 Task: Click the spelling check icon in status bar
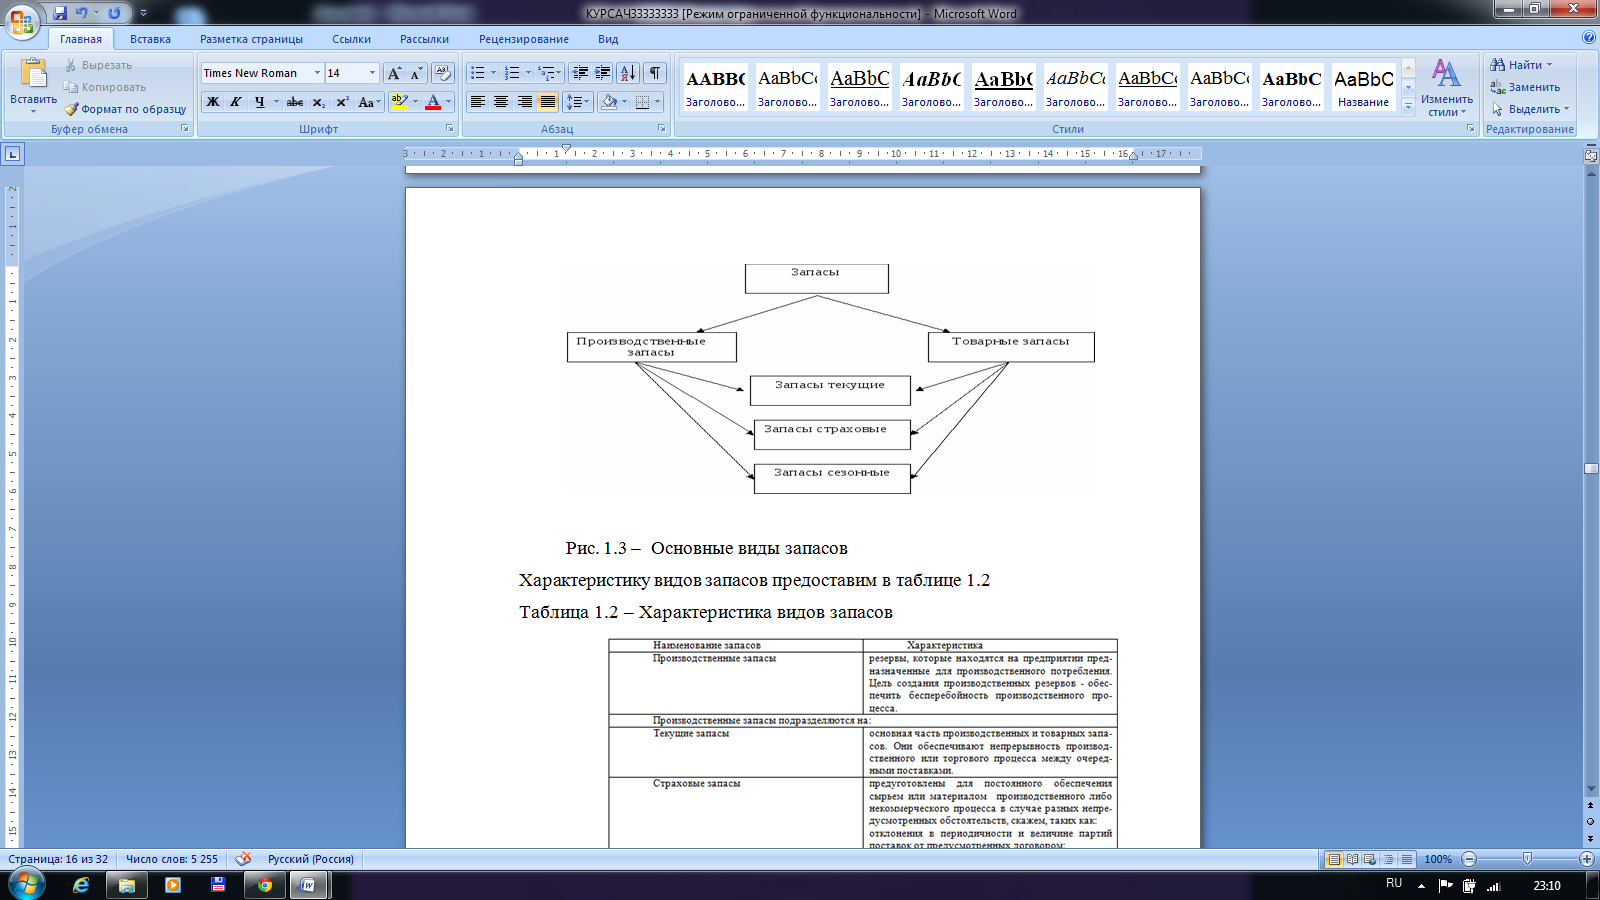pyautogui.click(x=243, y=859)
